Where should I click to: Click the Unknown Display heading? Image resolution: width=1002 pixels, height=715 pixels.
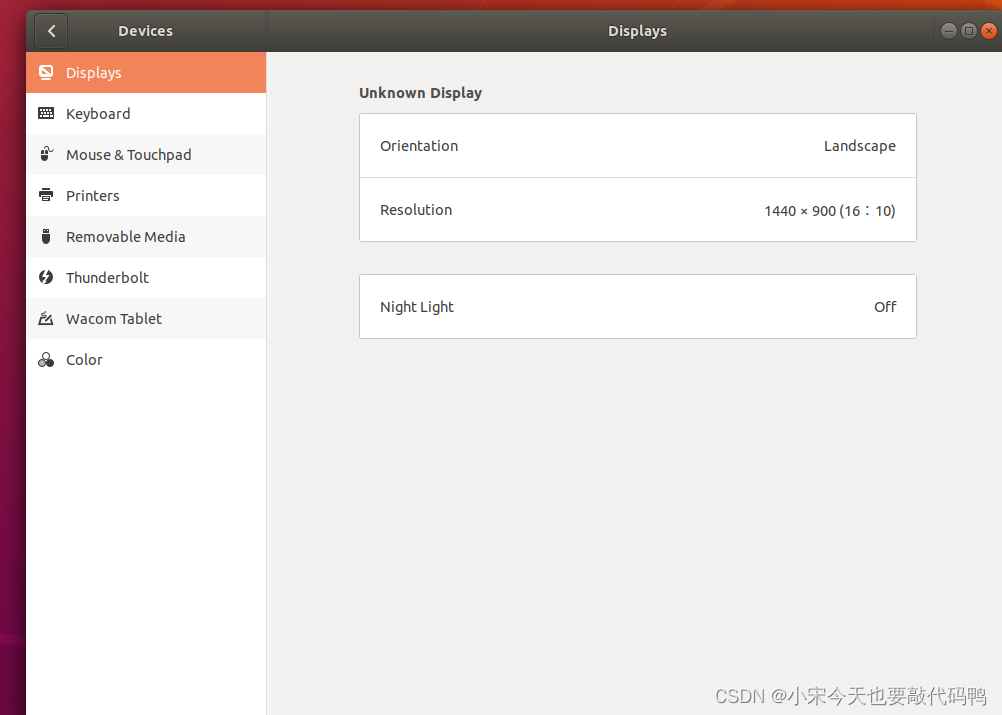(420, 92)
